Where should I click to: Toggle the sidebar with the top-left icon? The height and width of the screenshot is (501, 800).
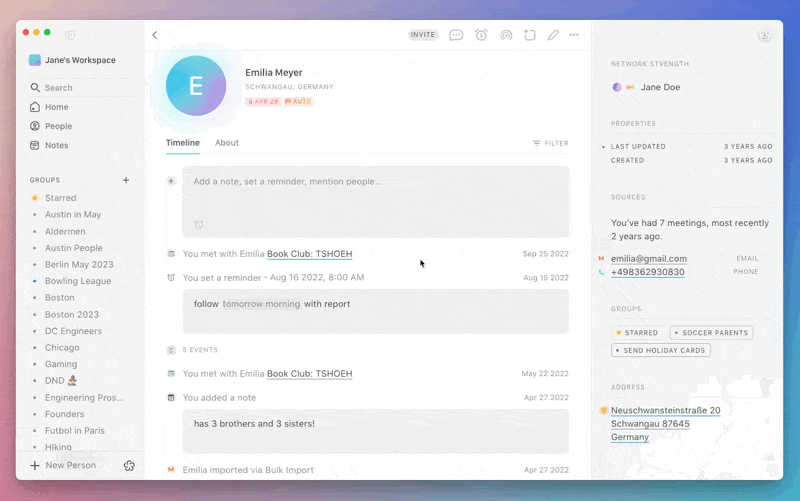click(x=70, y=35)
